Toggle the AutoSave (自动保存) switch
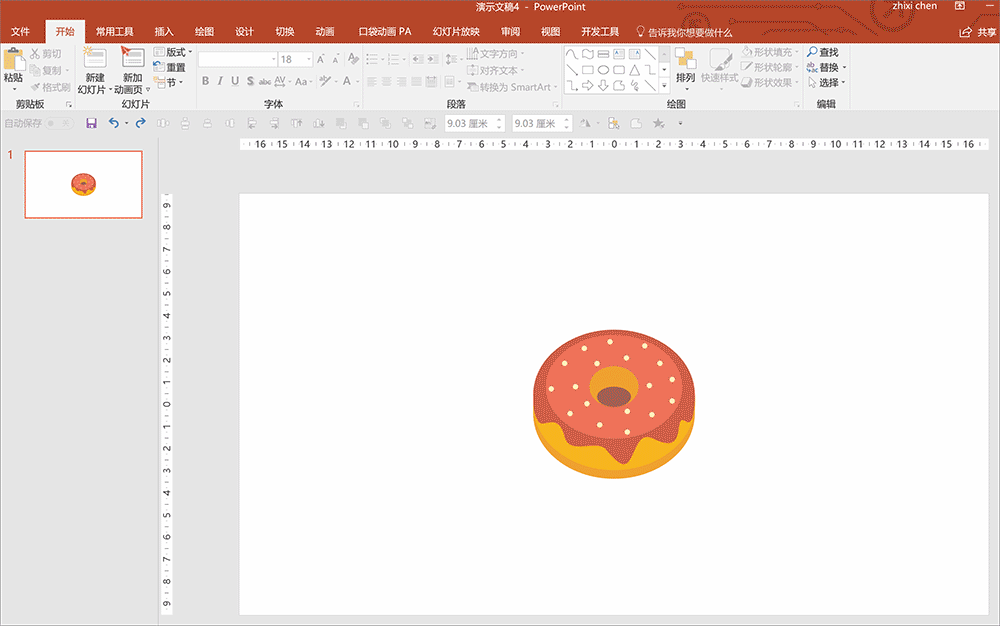 click(59, 123)
